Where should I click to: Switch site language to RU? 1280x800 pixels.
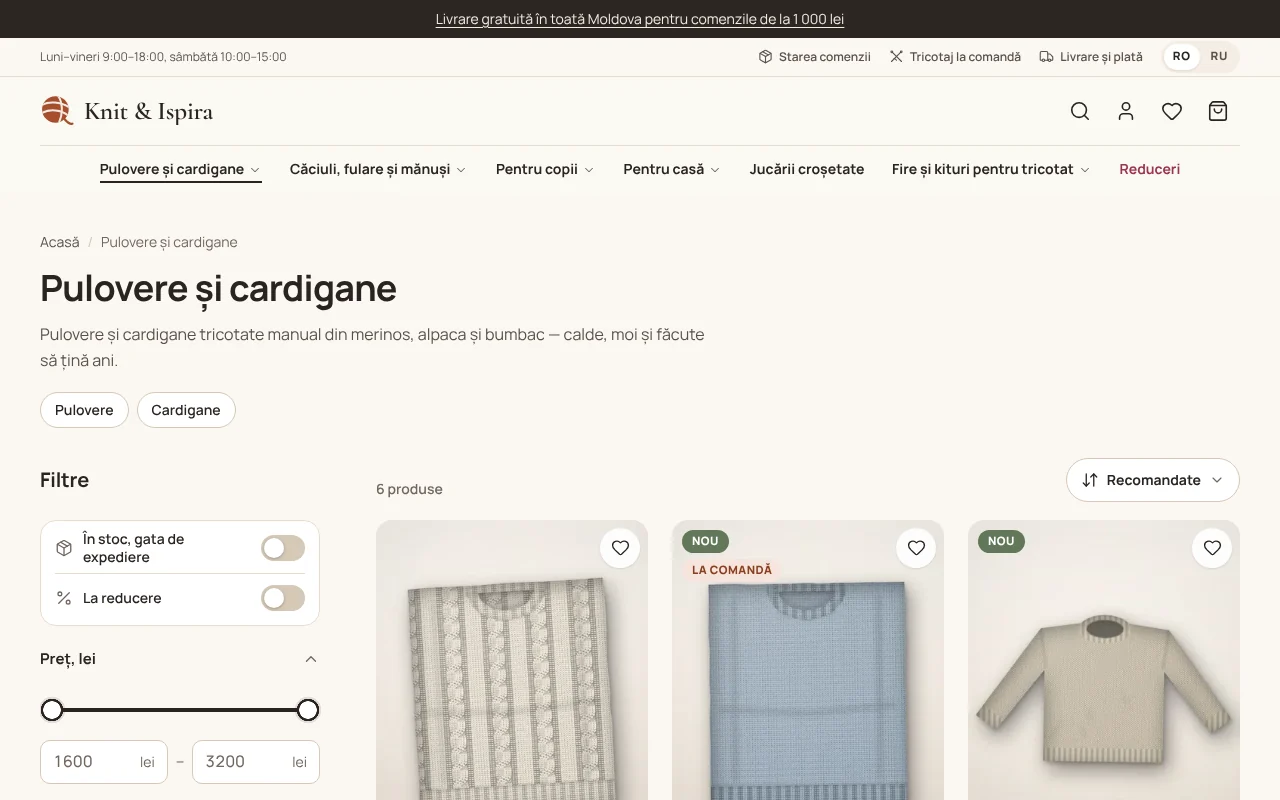click(1219, 57)
